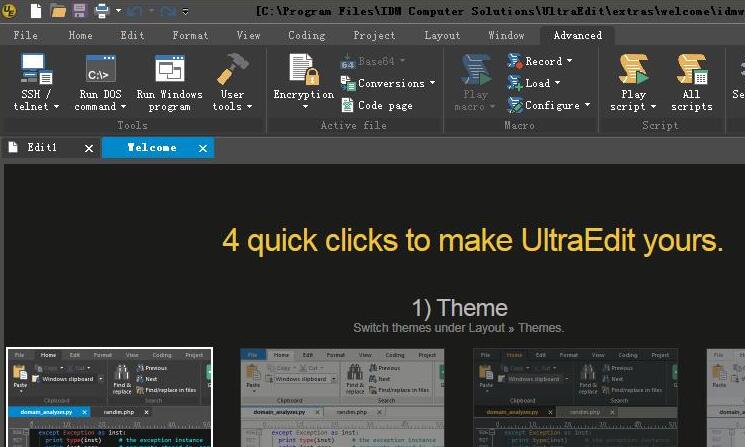This screenshot has height=447, width=745.
Task: Expand the Conversions dropdown arrow
Action: click(x=432, y=83)
